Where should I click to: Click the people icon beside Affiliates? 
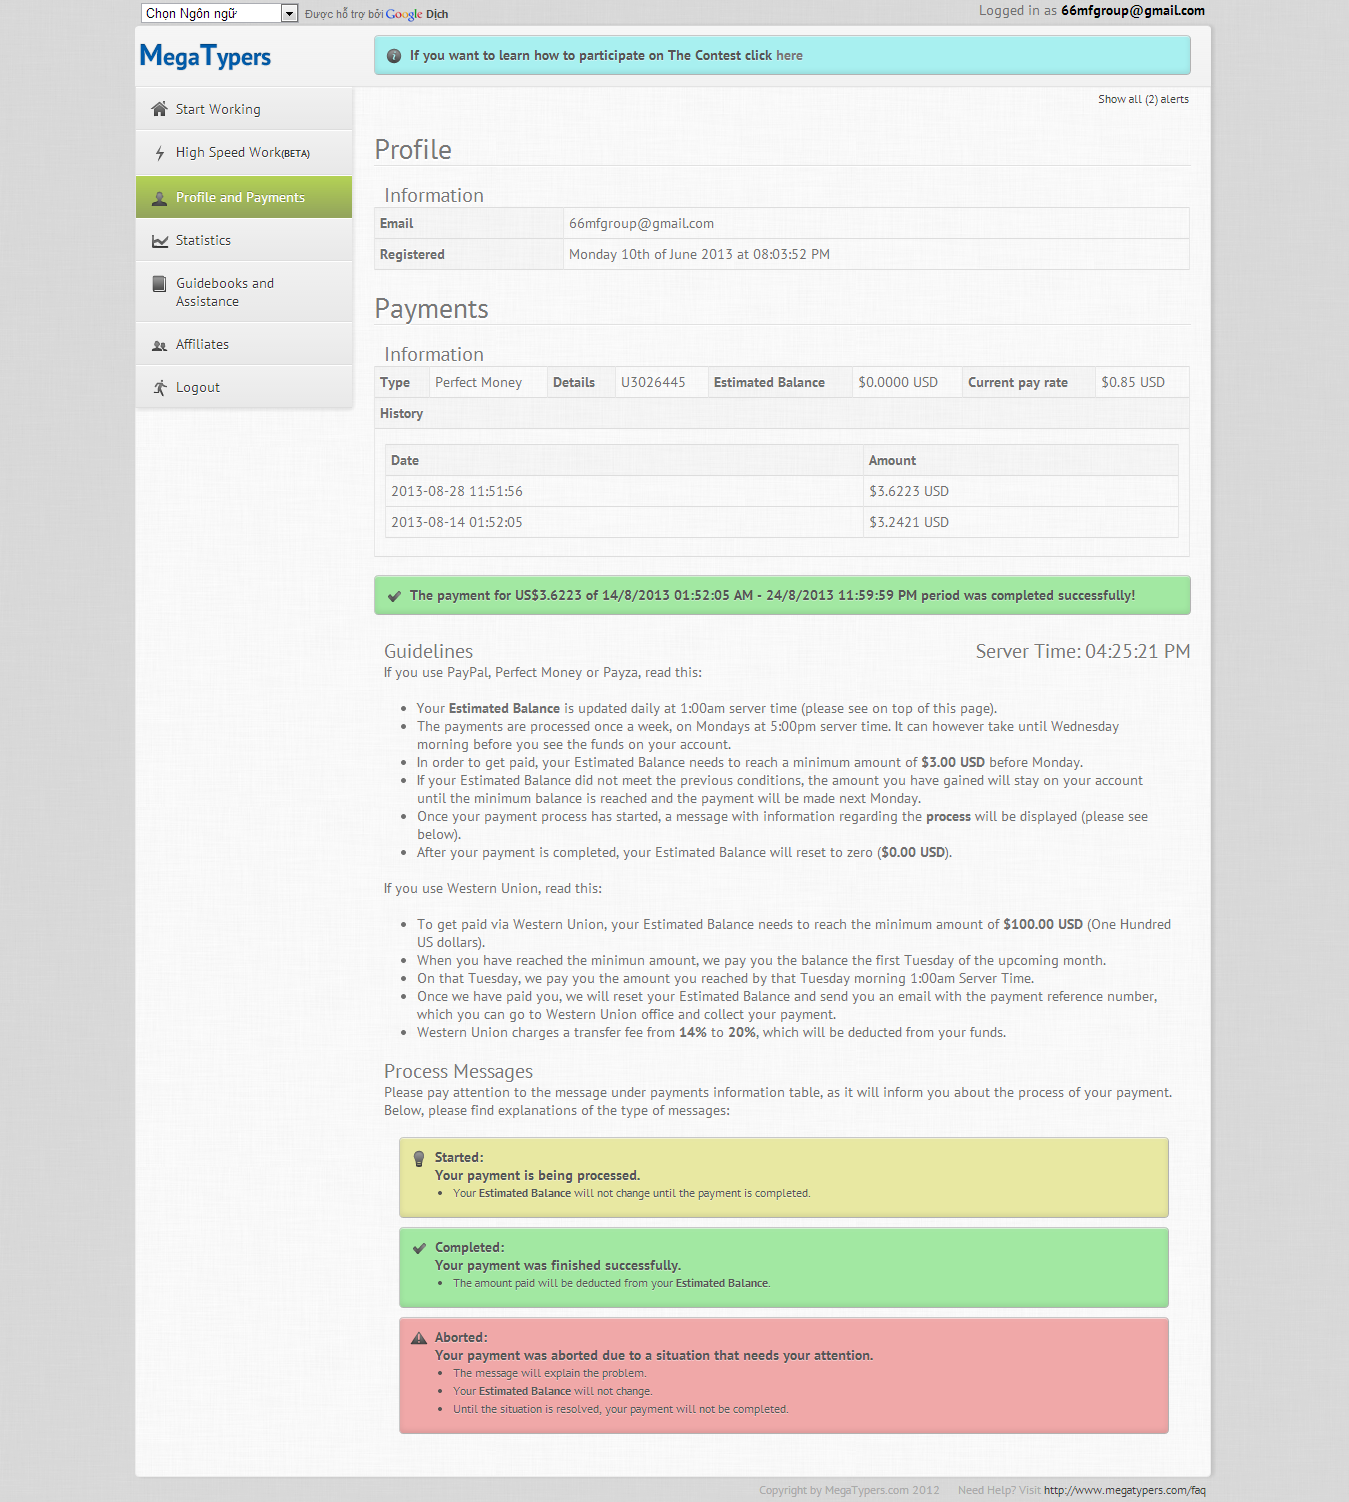(159, 345)
